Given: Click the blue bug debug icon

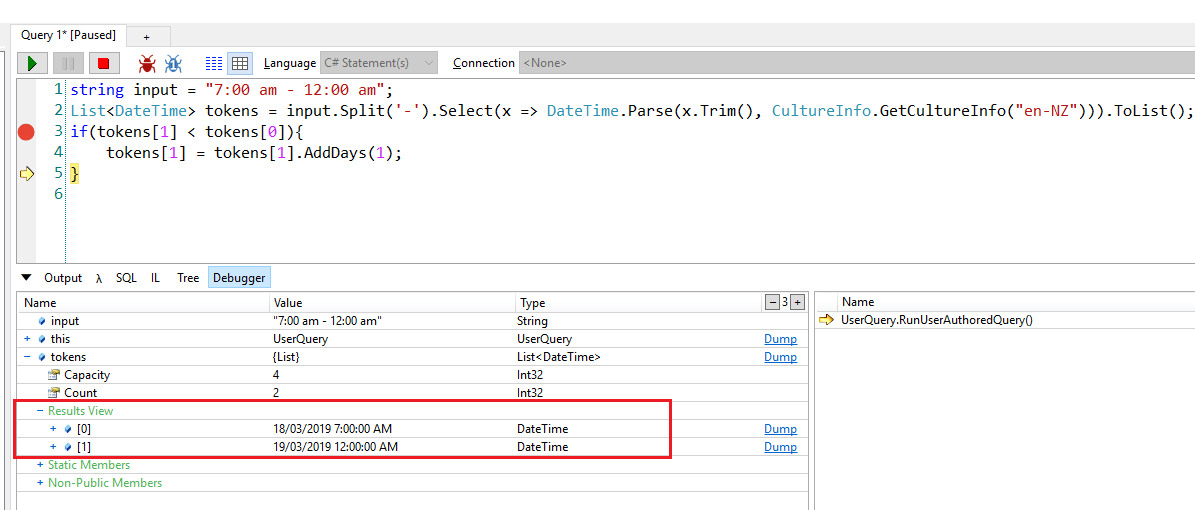Looking at the screenshot, I should click(x=173, y=63).
